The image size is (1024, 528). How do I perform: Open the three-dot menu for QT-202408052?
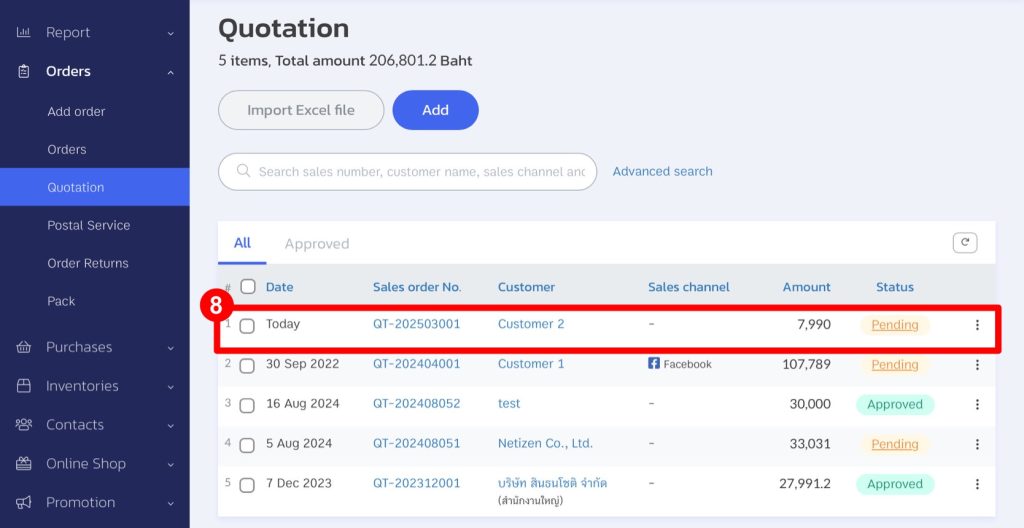[x=977, y=404]
